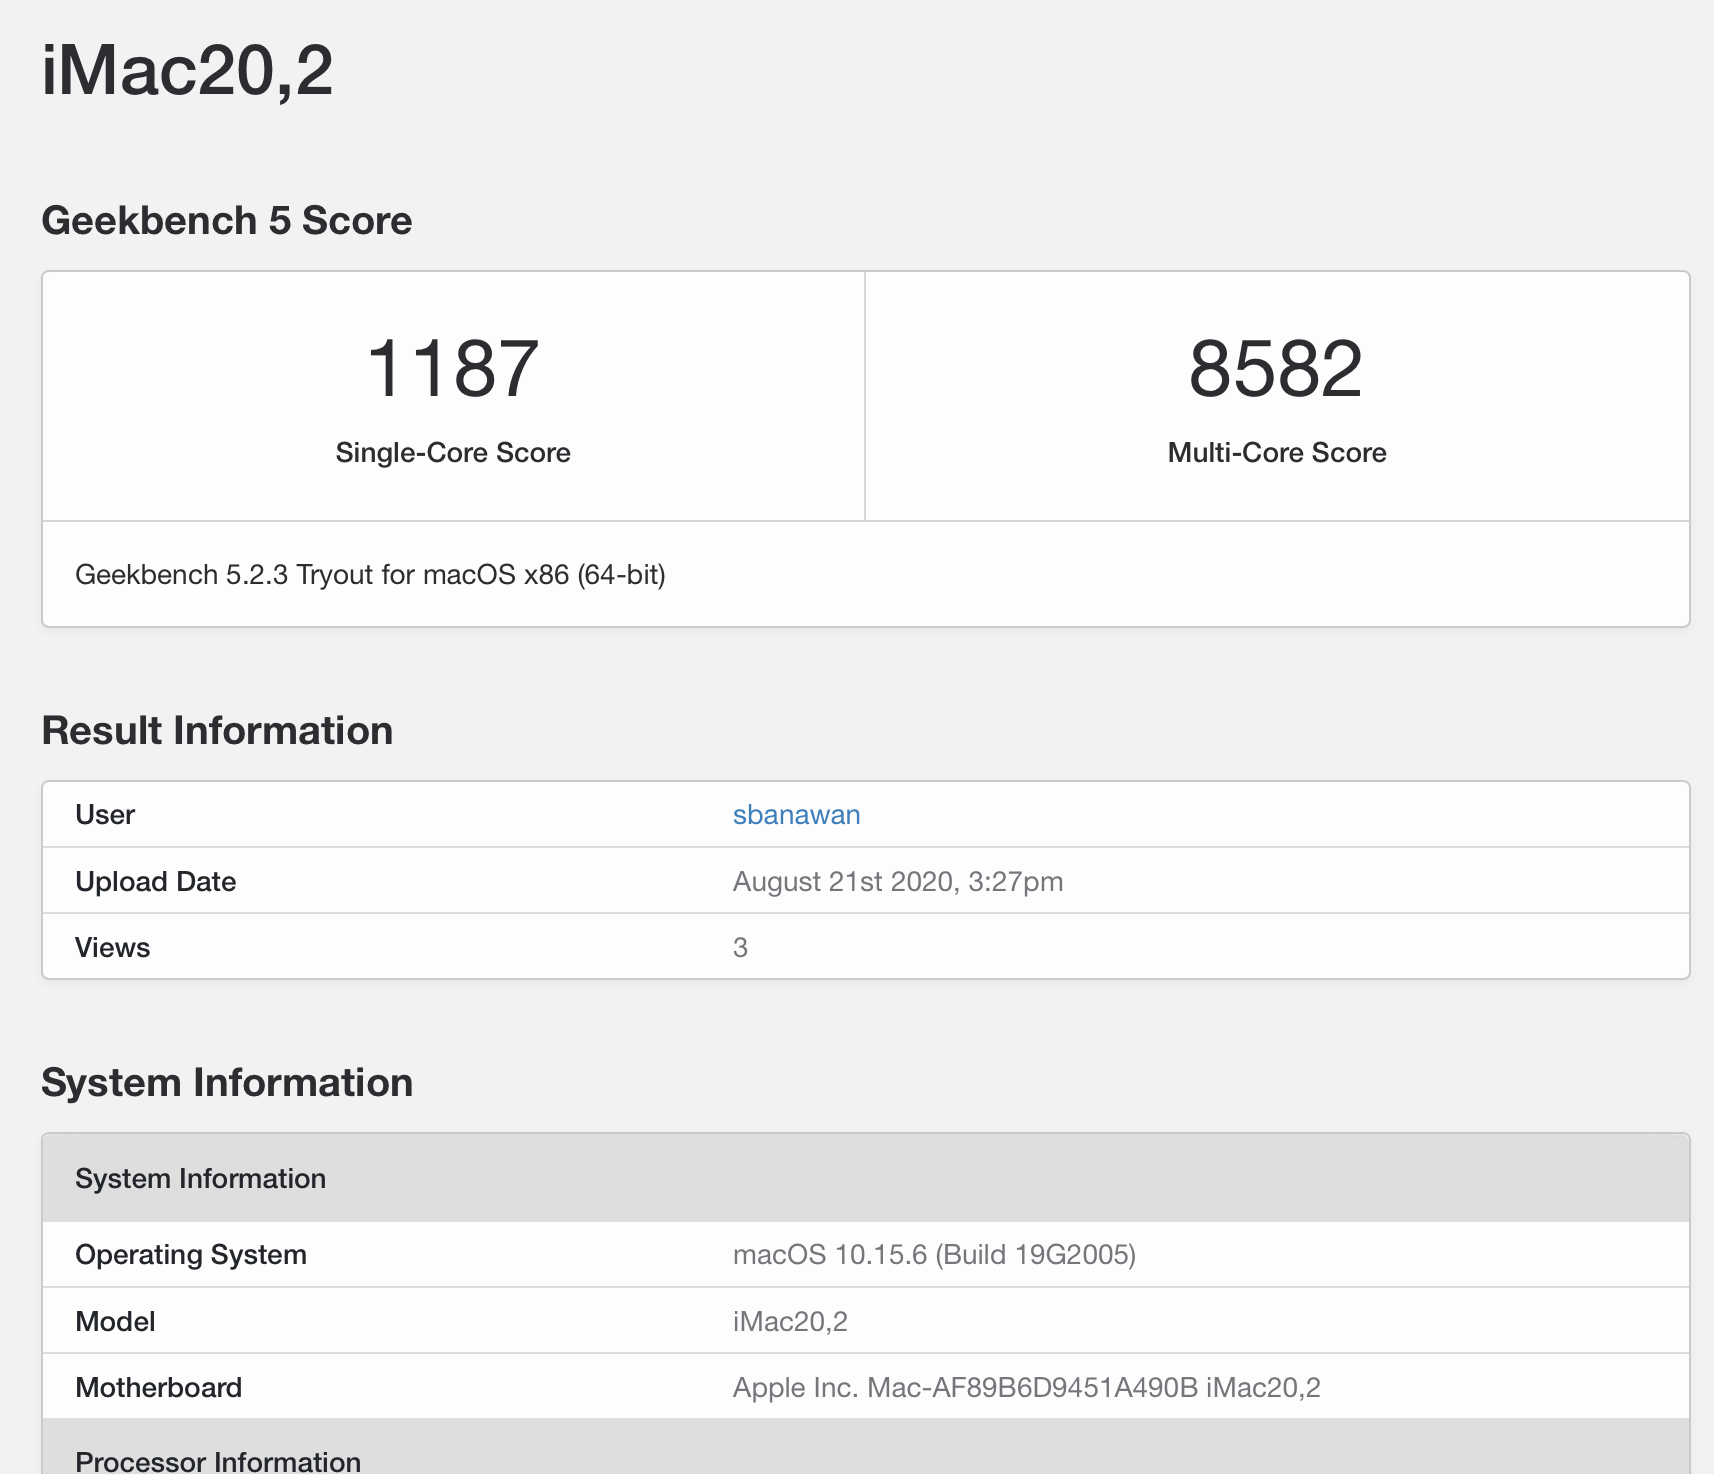Click the Apple Inc. Mac-AF89B6D9451A490B motherboard value
Viewport: 1714px width, 1474px height.
1027,1388
